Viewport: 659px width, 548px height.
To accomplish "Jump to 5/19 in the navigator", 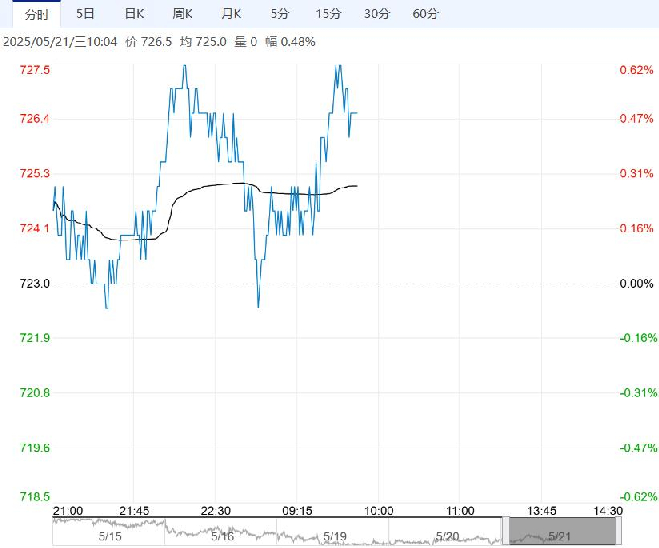I will point(335,536).
